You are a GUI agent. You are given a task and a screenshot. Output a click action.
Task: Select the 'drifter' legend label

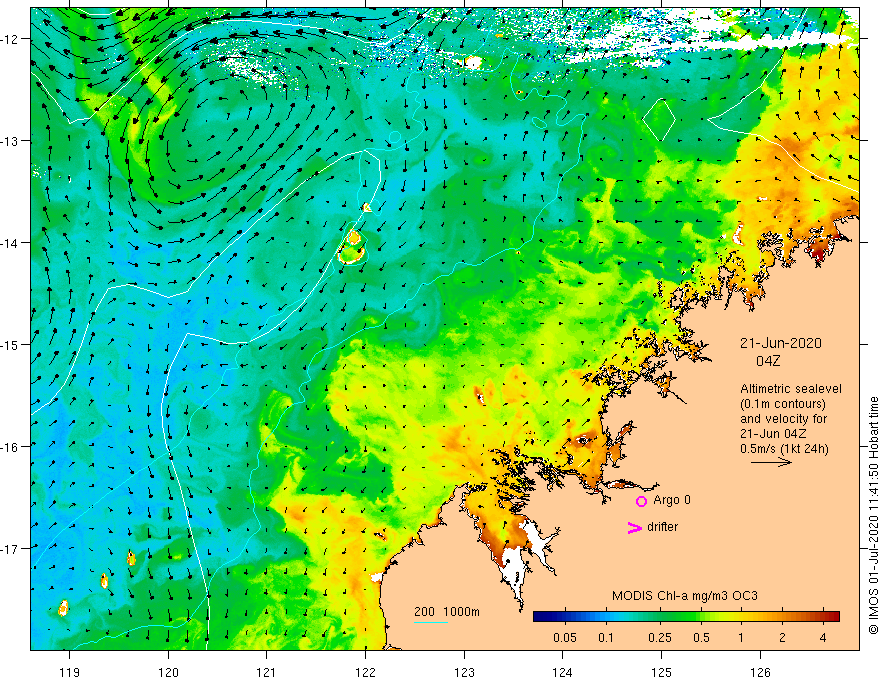[662, 527]
